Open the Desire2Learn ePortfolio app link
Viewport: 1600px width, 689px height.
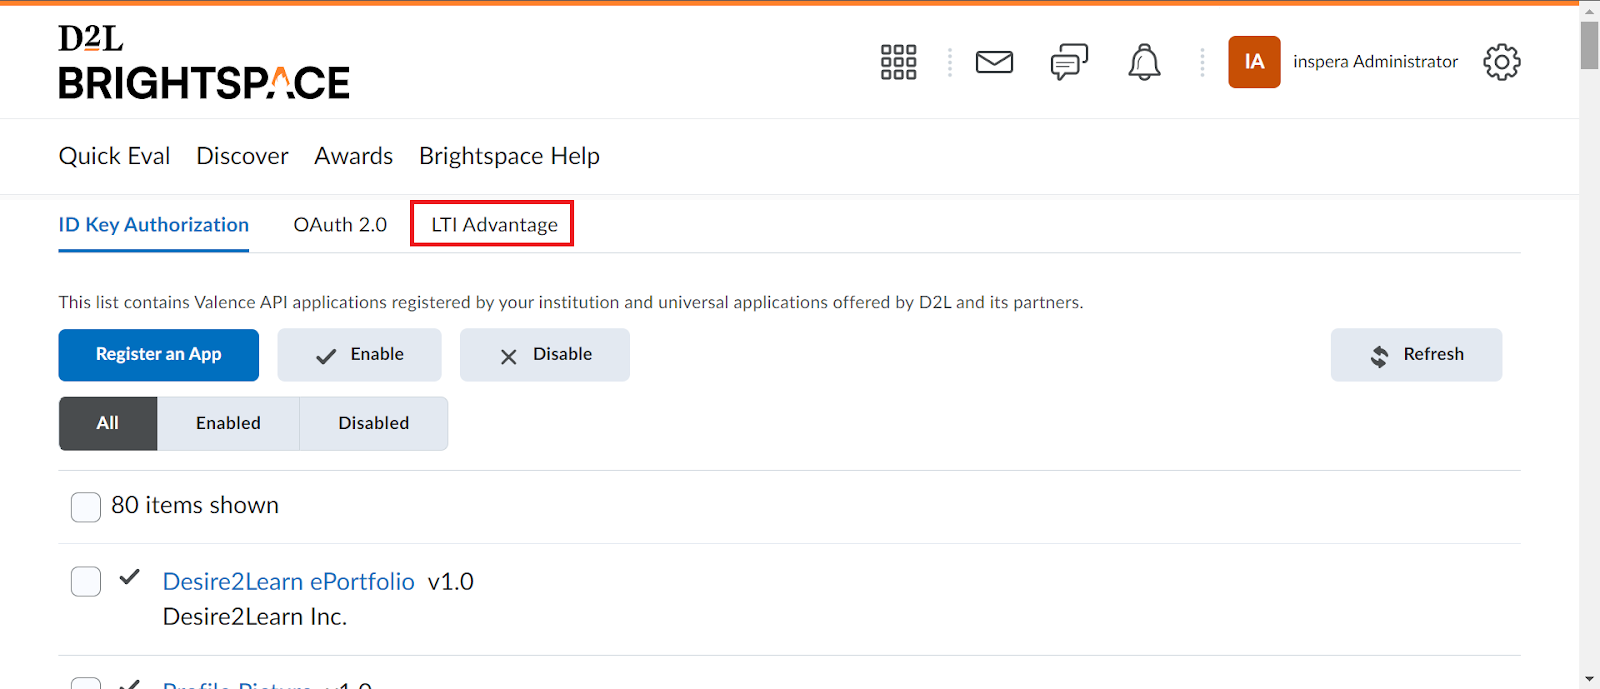(288, 581)
